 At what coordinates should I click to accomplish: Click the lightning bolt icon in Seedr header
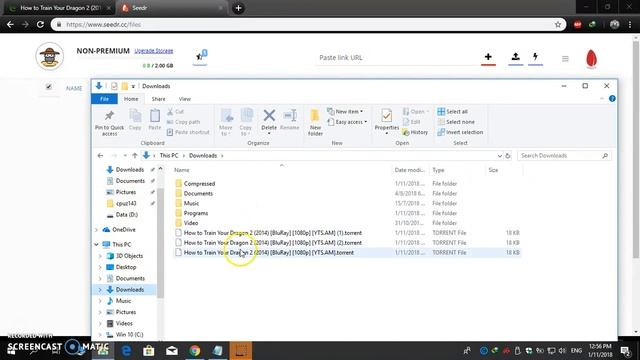click(535, 57)
